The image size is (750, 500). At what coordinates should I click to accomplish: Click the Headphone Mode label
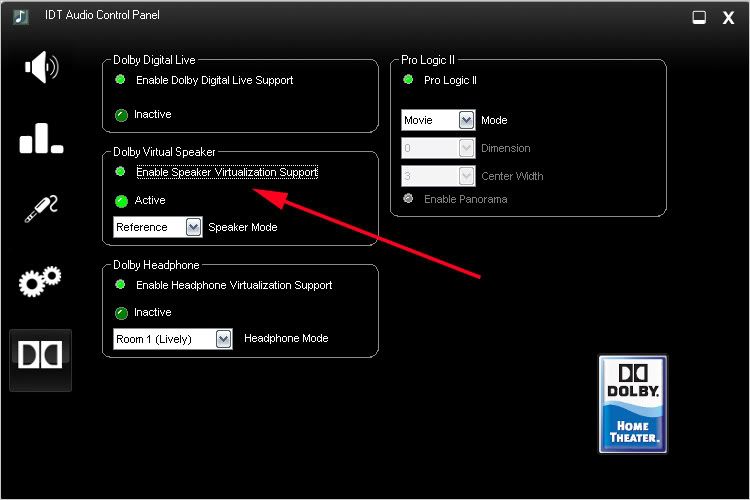(x=286, y=338)
